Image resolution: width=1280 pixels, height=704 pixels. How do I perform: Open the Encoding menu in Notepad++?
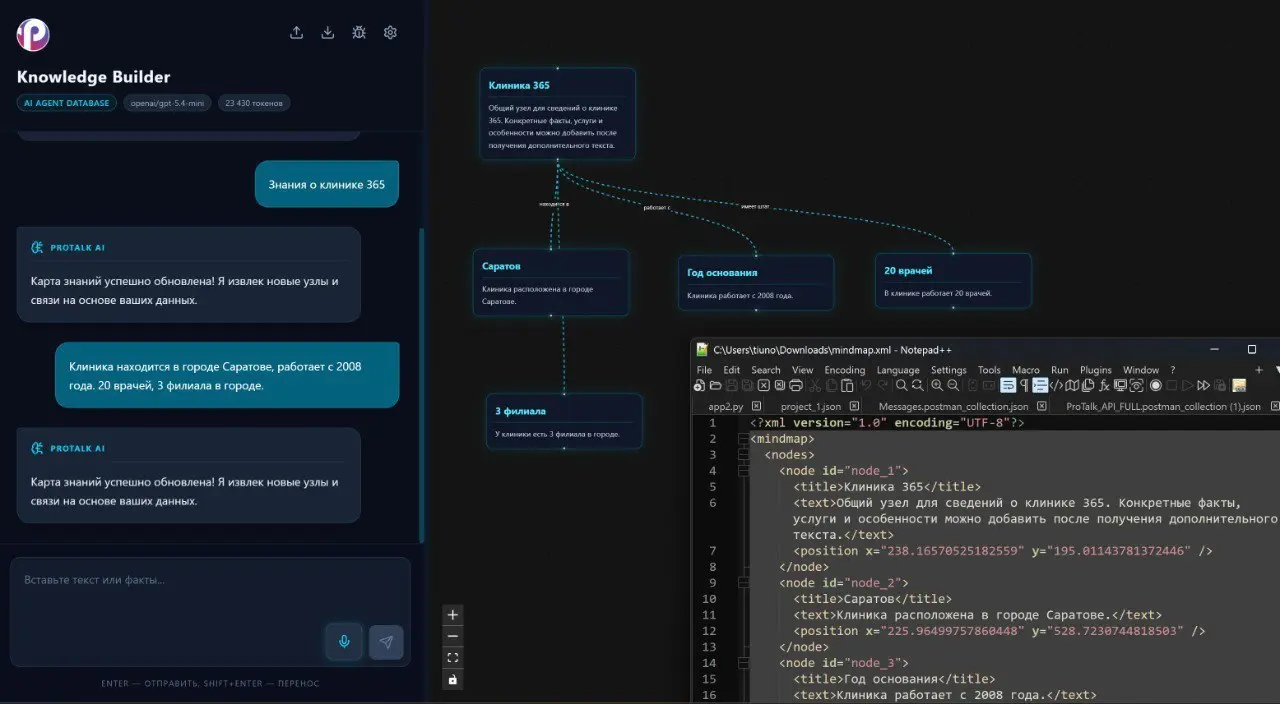tap(845, 370)
